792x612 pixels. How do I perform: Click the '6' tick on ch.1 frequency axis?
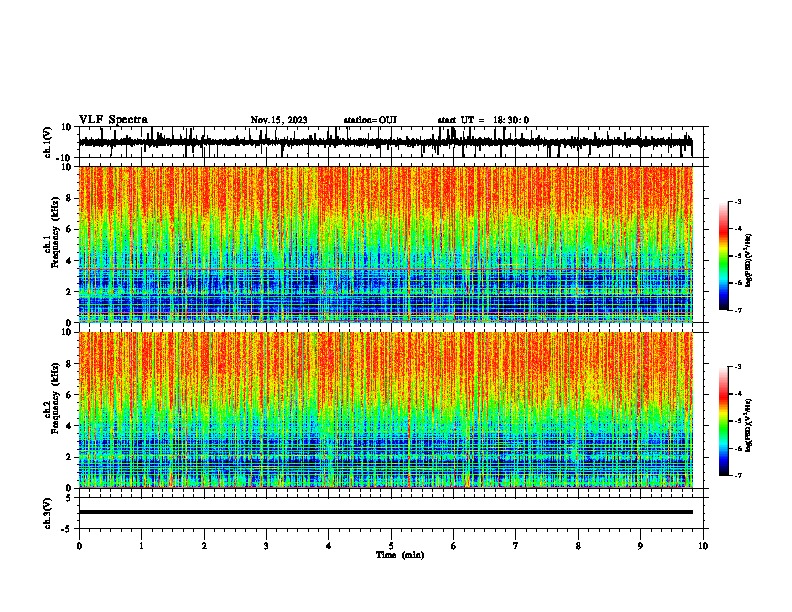pyautogui.click(x=69, y=229)
